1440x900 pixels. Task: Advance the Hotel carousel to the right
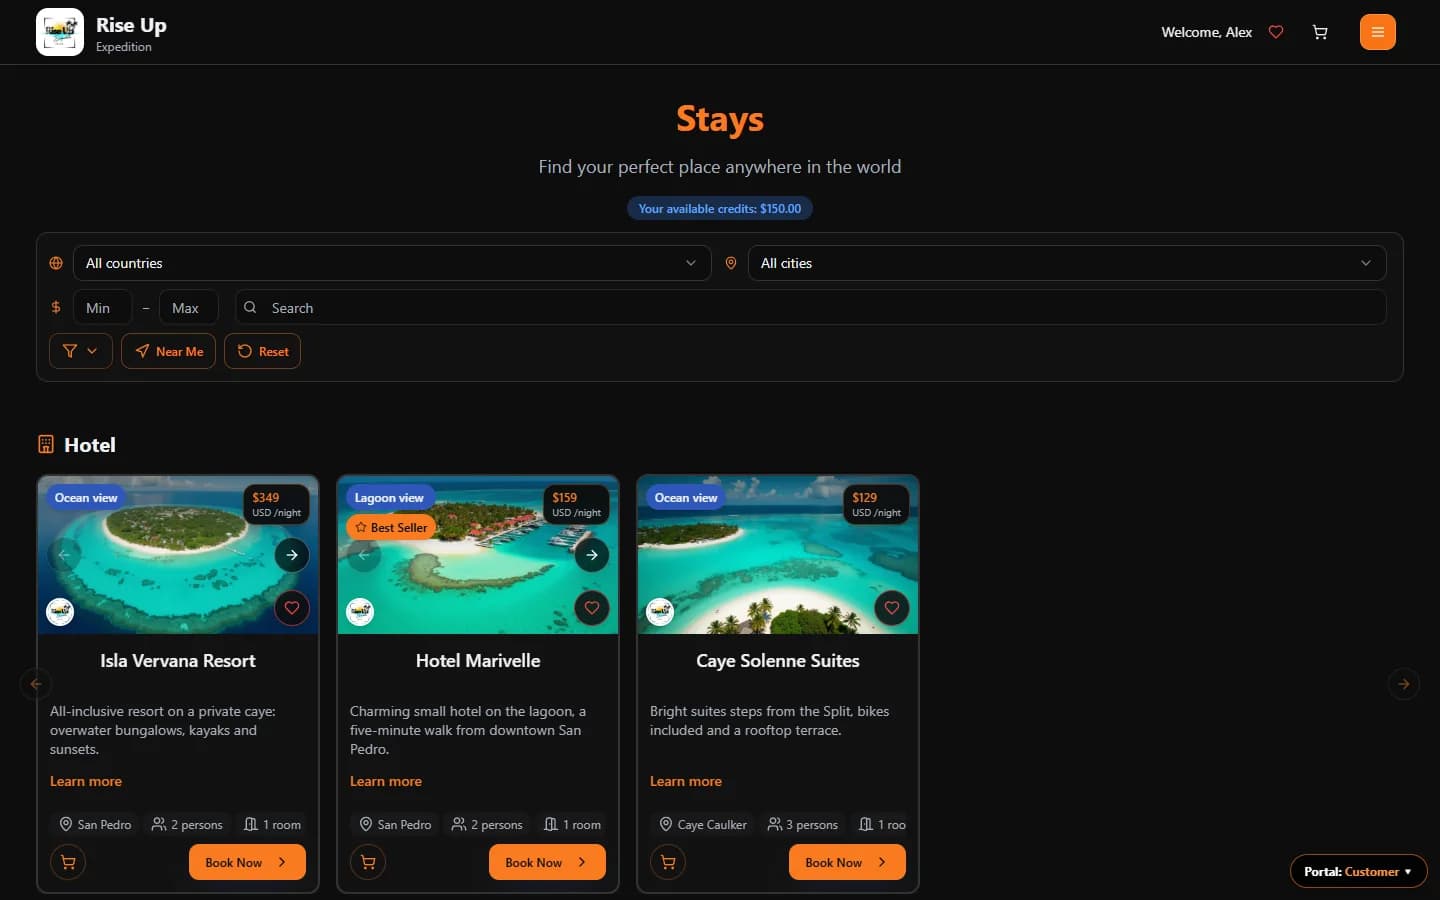click(1404, 684)
